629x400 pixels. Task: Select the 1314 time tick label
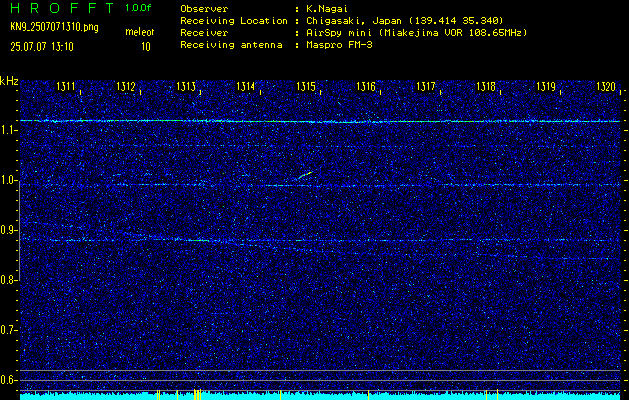(x=246, y=86)
